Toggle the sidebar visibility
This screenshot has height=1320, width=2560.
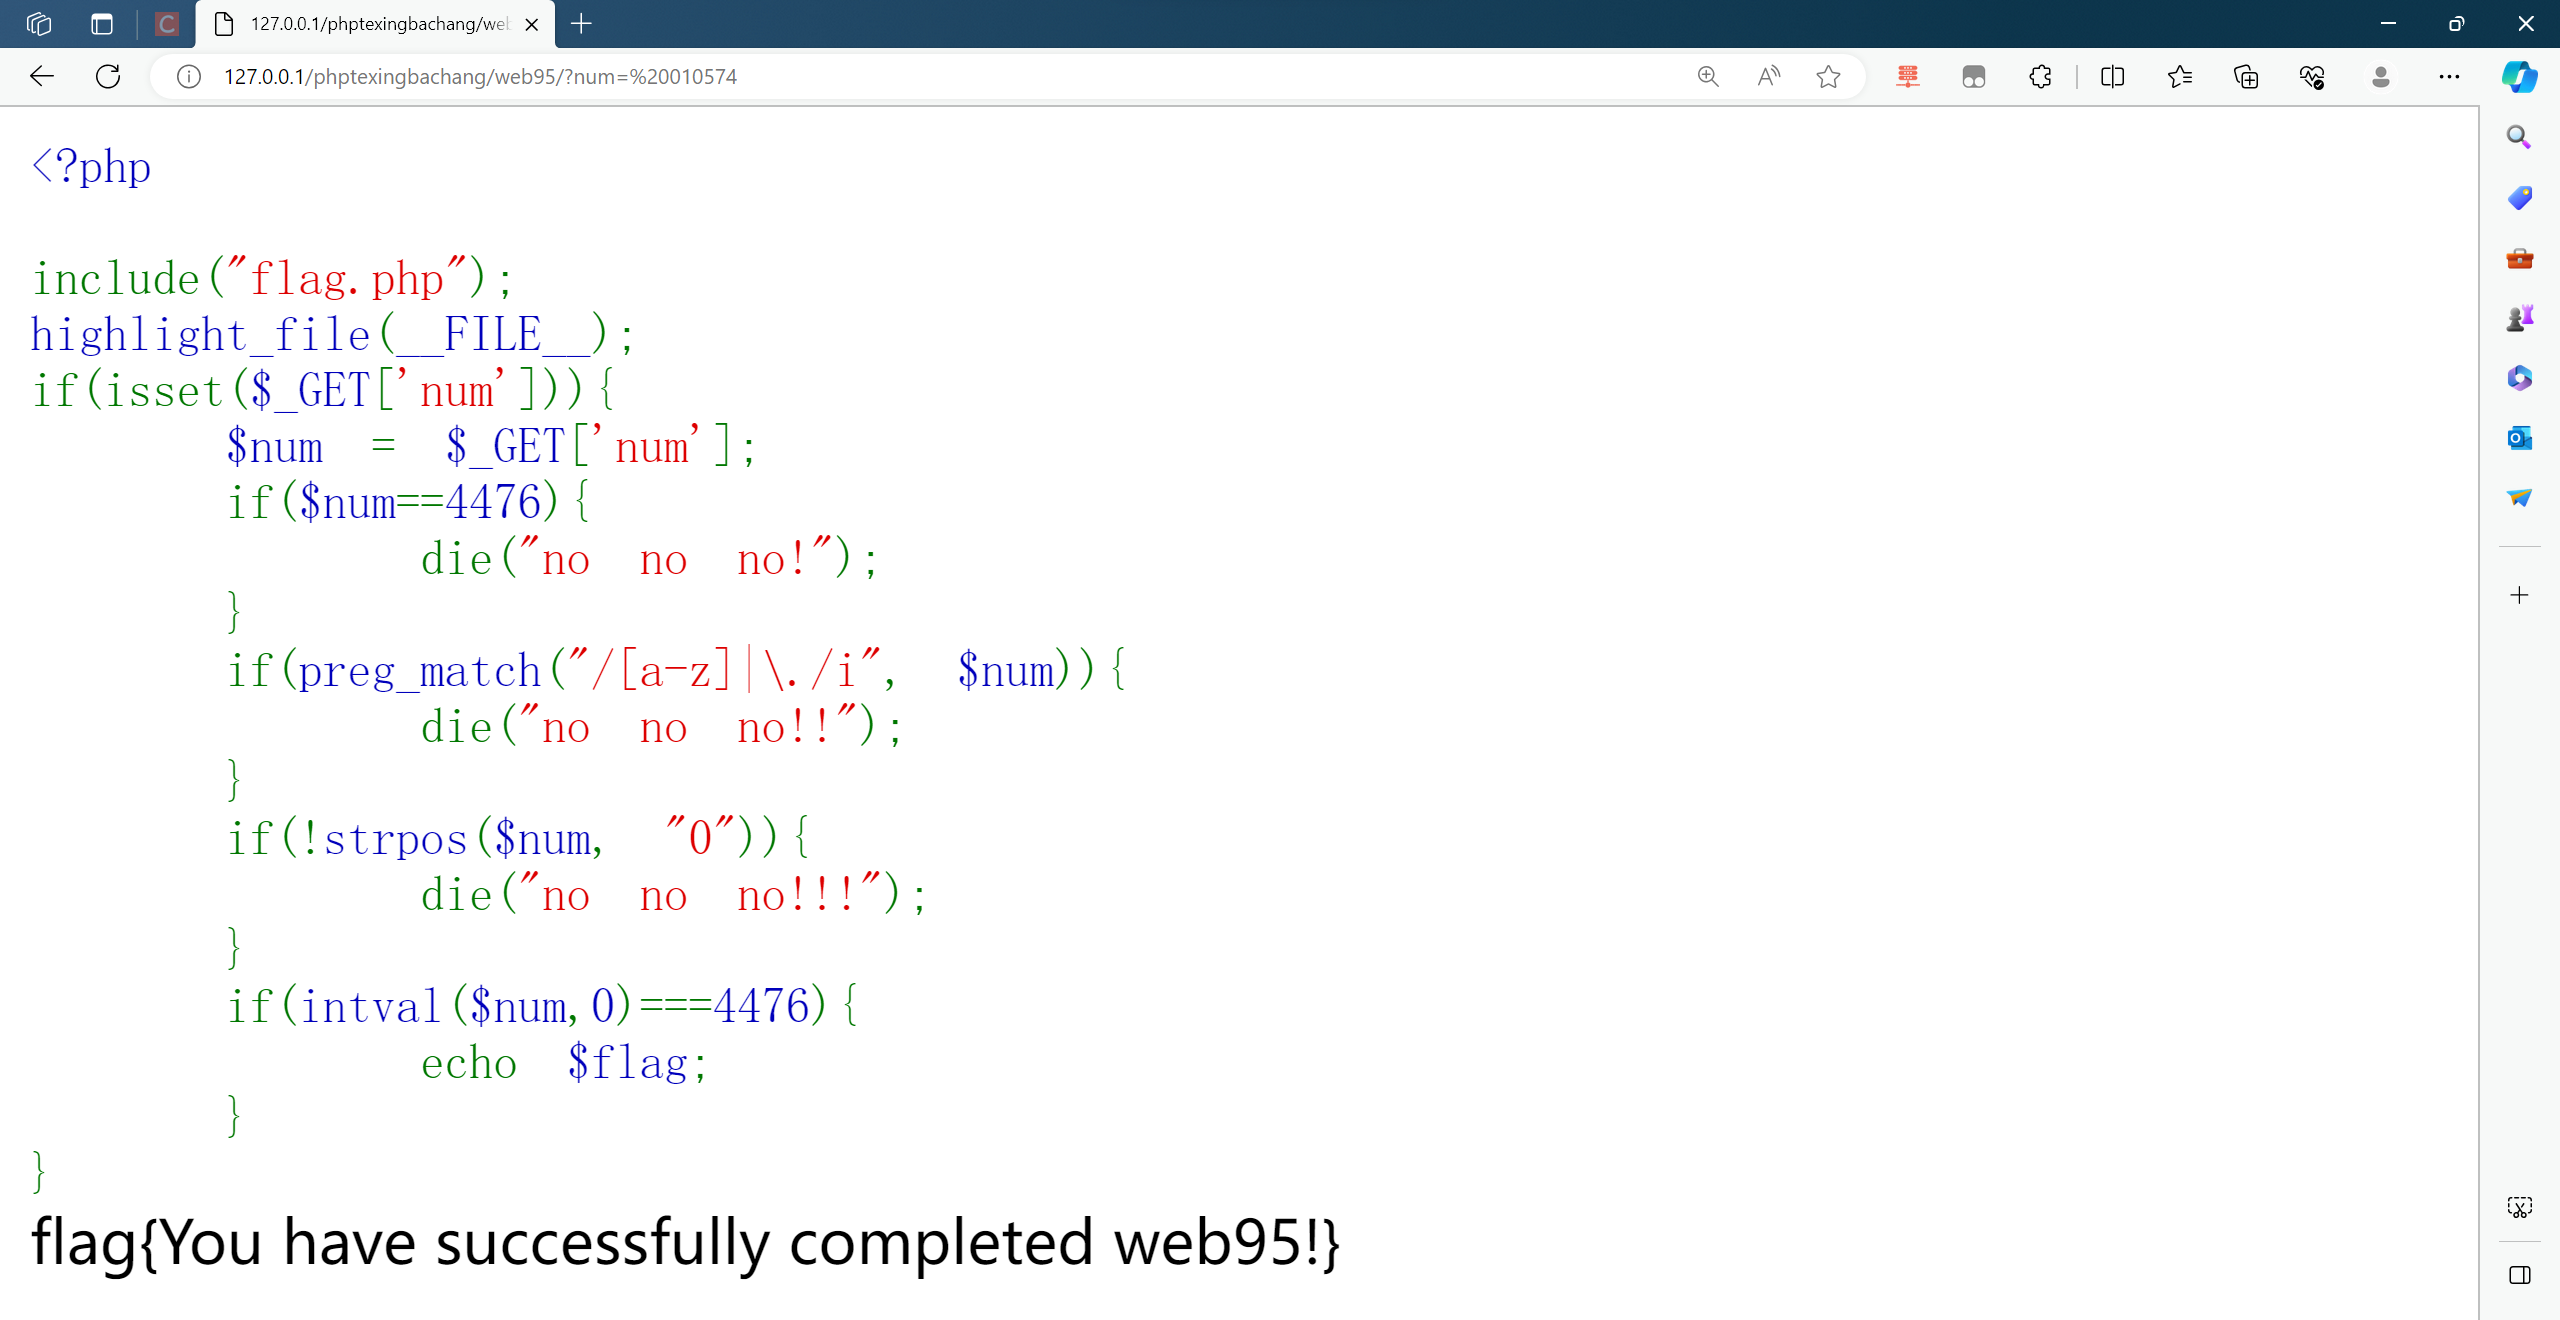2519,1275
